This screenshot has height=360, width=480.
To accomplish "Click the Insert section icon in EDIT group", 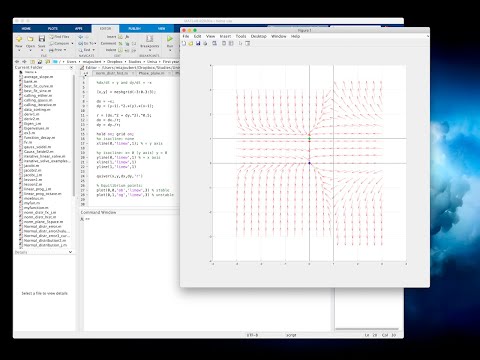I will point(120,37).
